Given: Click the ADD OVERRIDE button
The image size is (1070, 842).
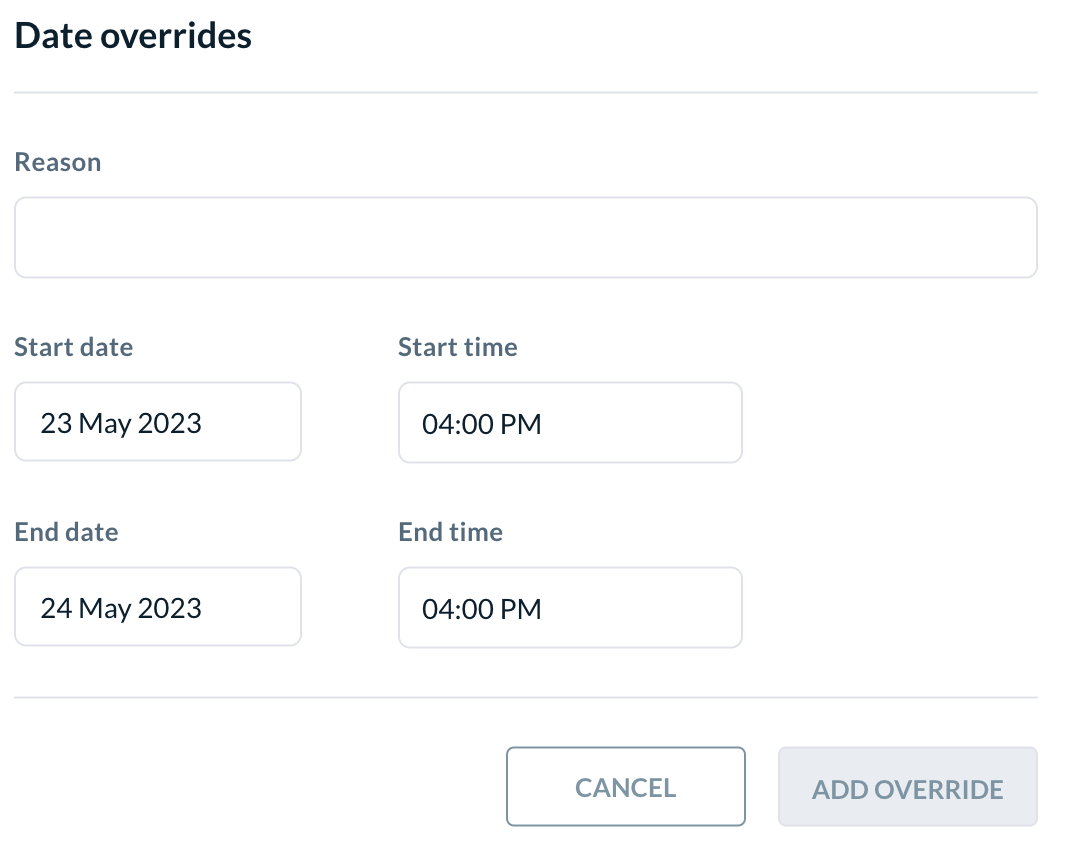Looking at the screenshot, I should click(907, 787).
